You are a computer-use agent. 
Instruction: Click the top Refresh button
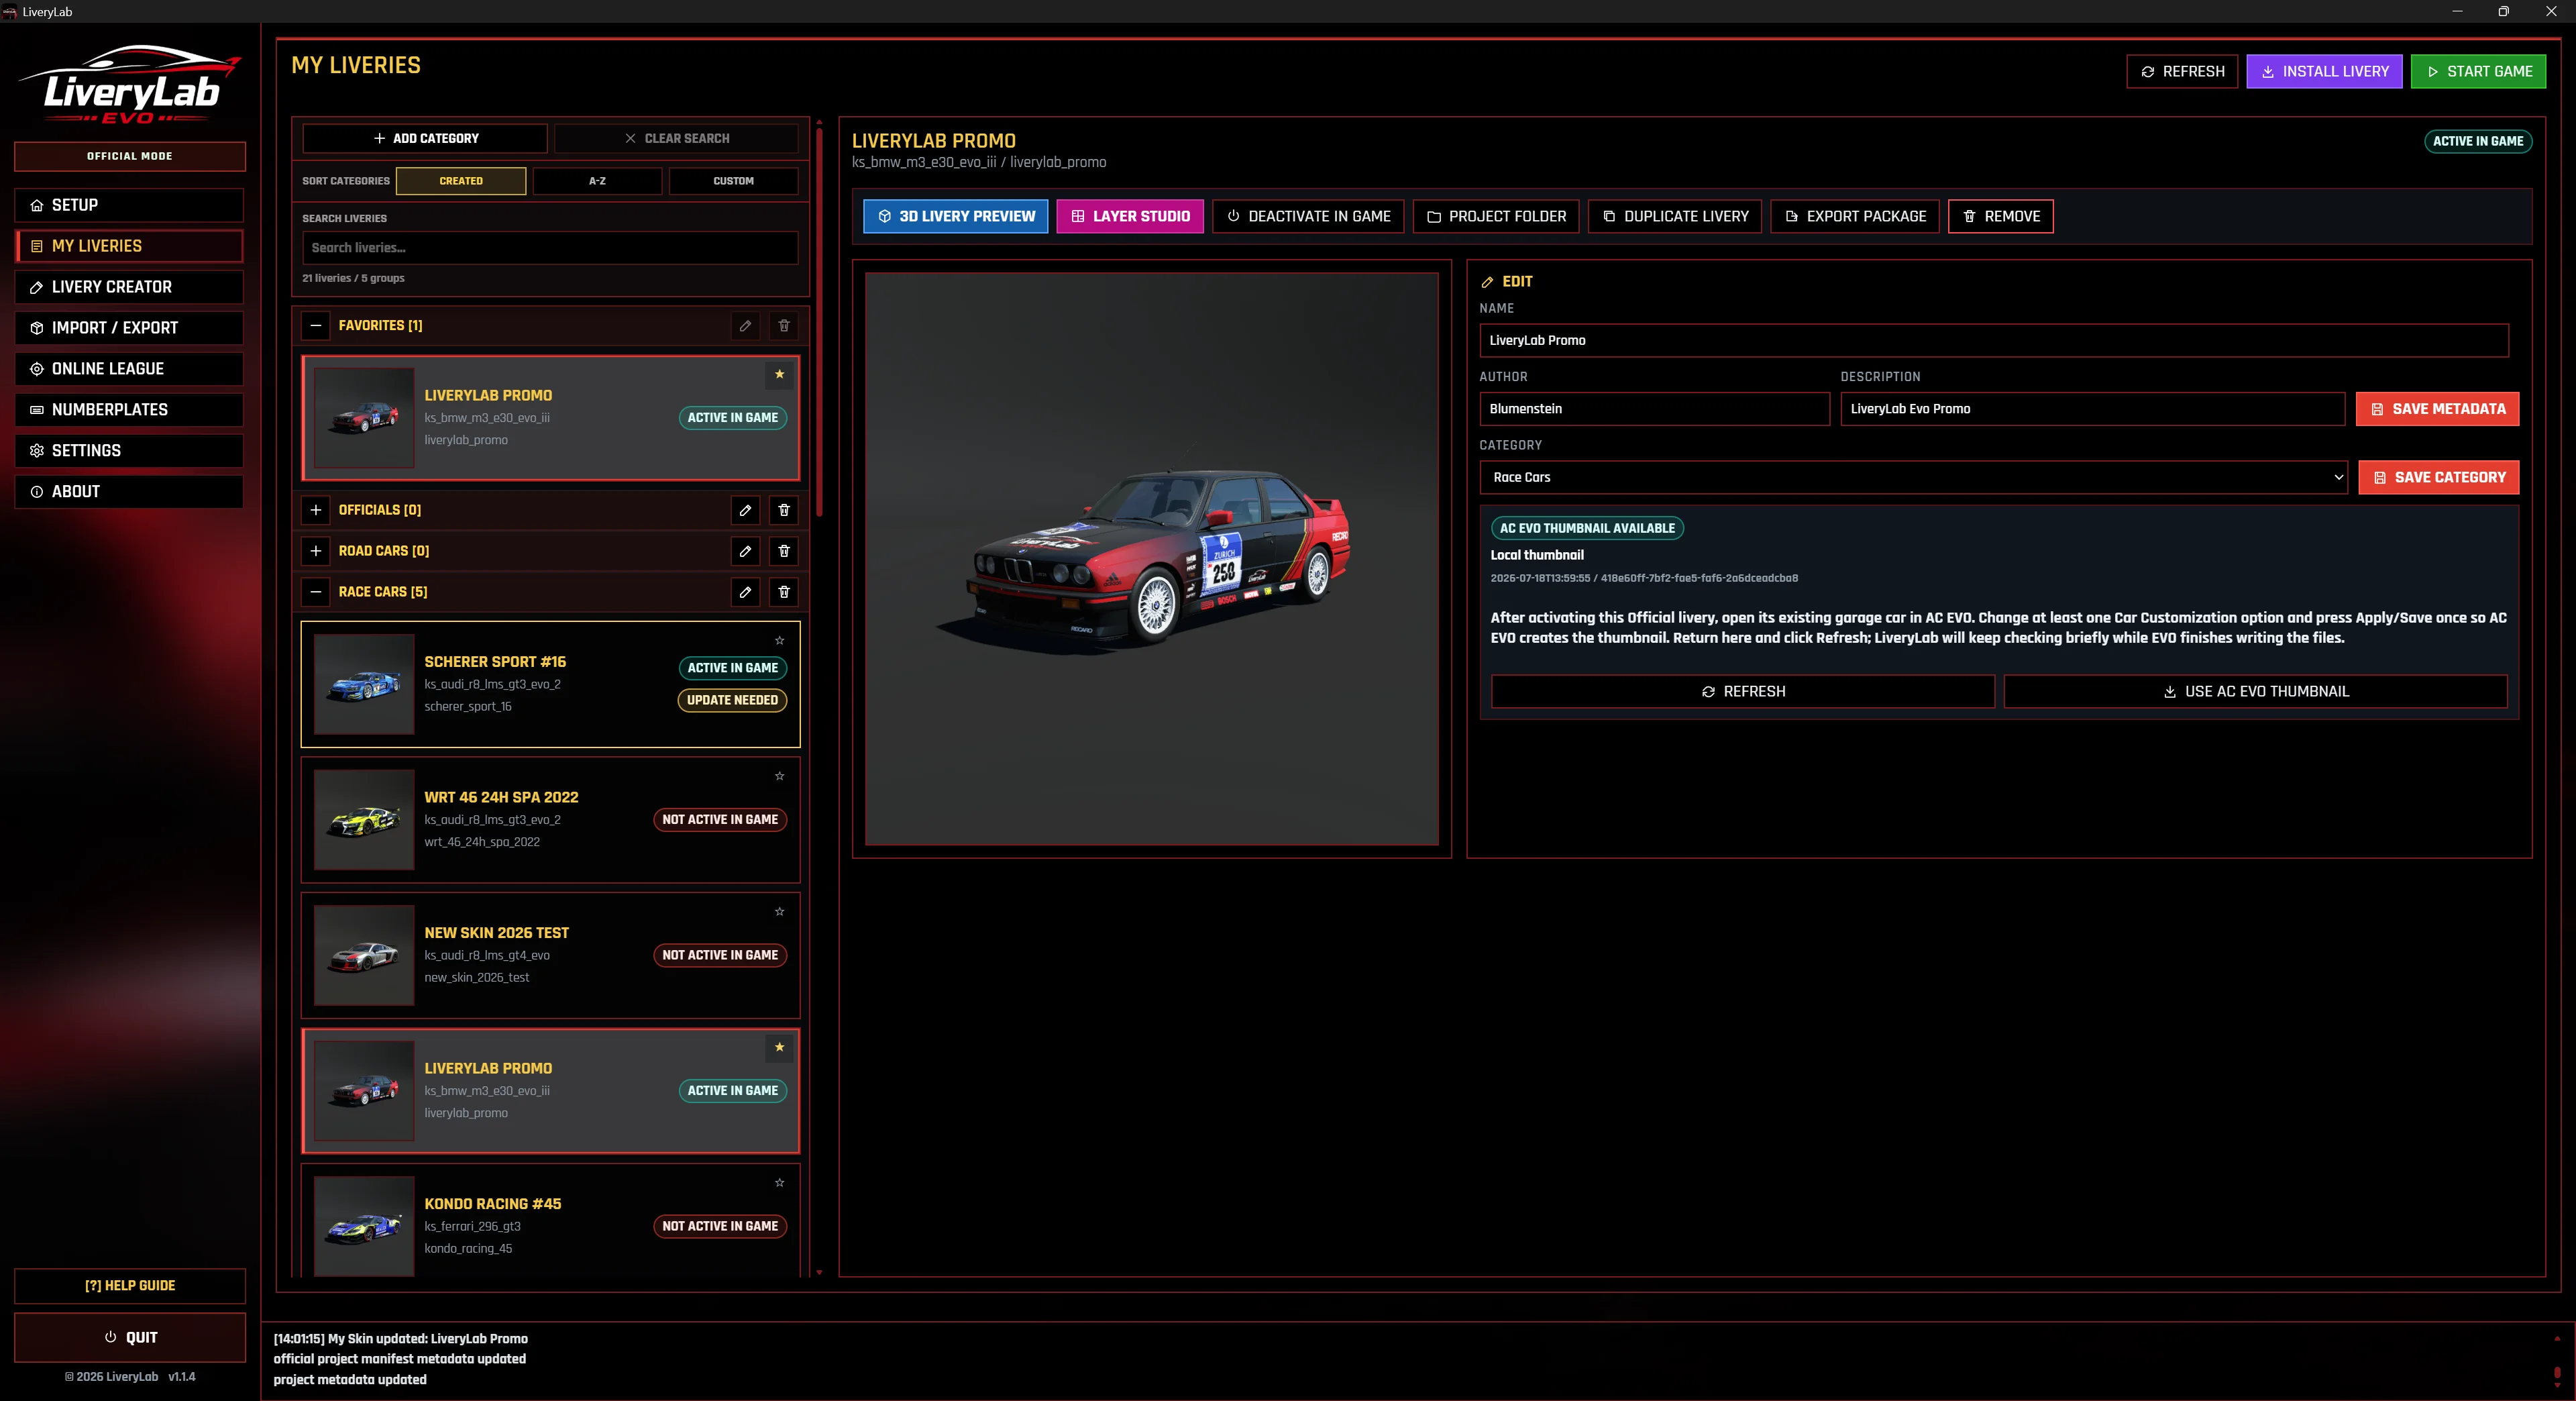[2182, 71]
